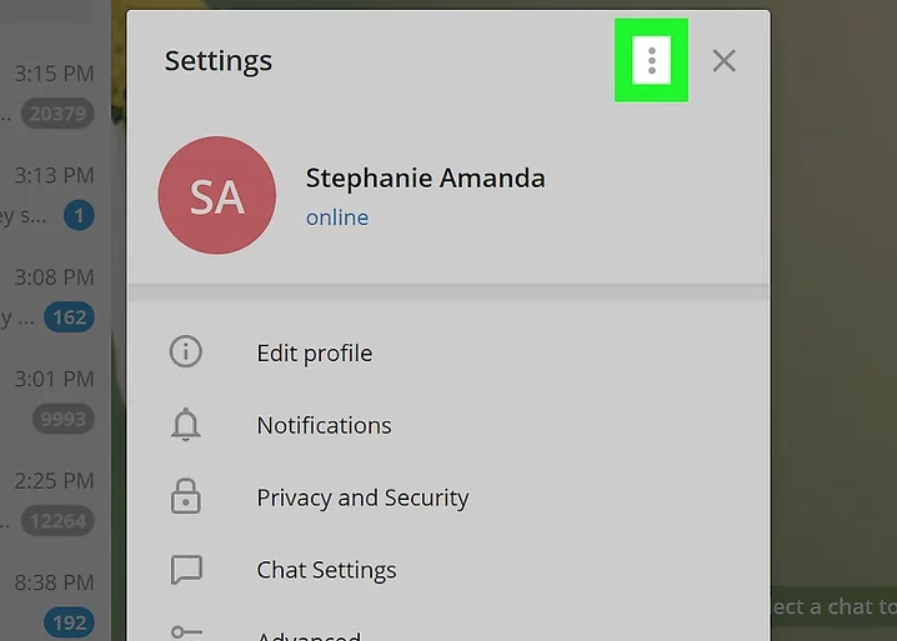Click the info icon beside Edit profile
The width and height of the screenshot is (897, 641).
[186, 352]
